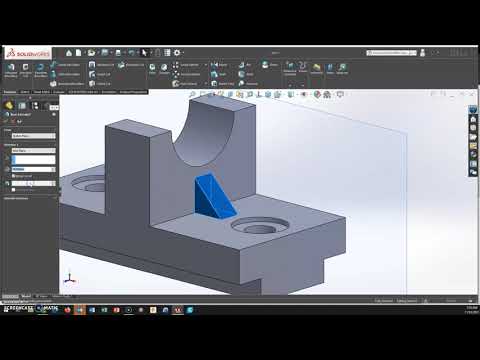The width and height of the screenshot is (480, 360).
Task: Open Design Library icon in task pane
Action: coord(473,128)
